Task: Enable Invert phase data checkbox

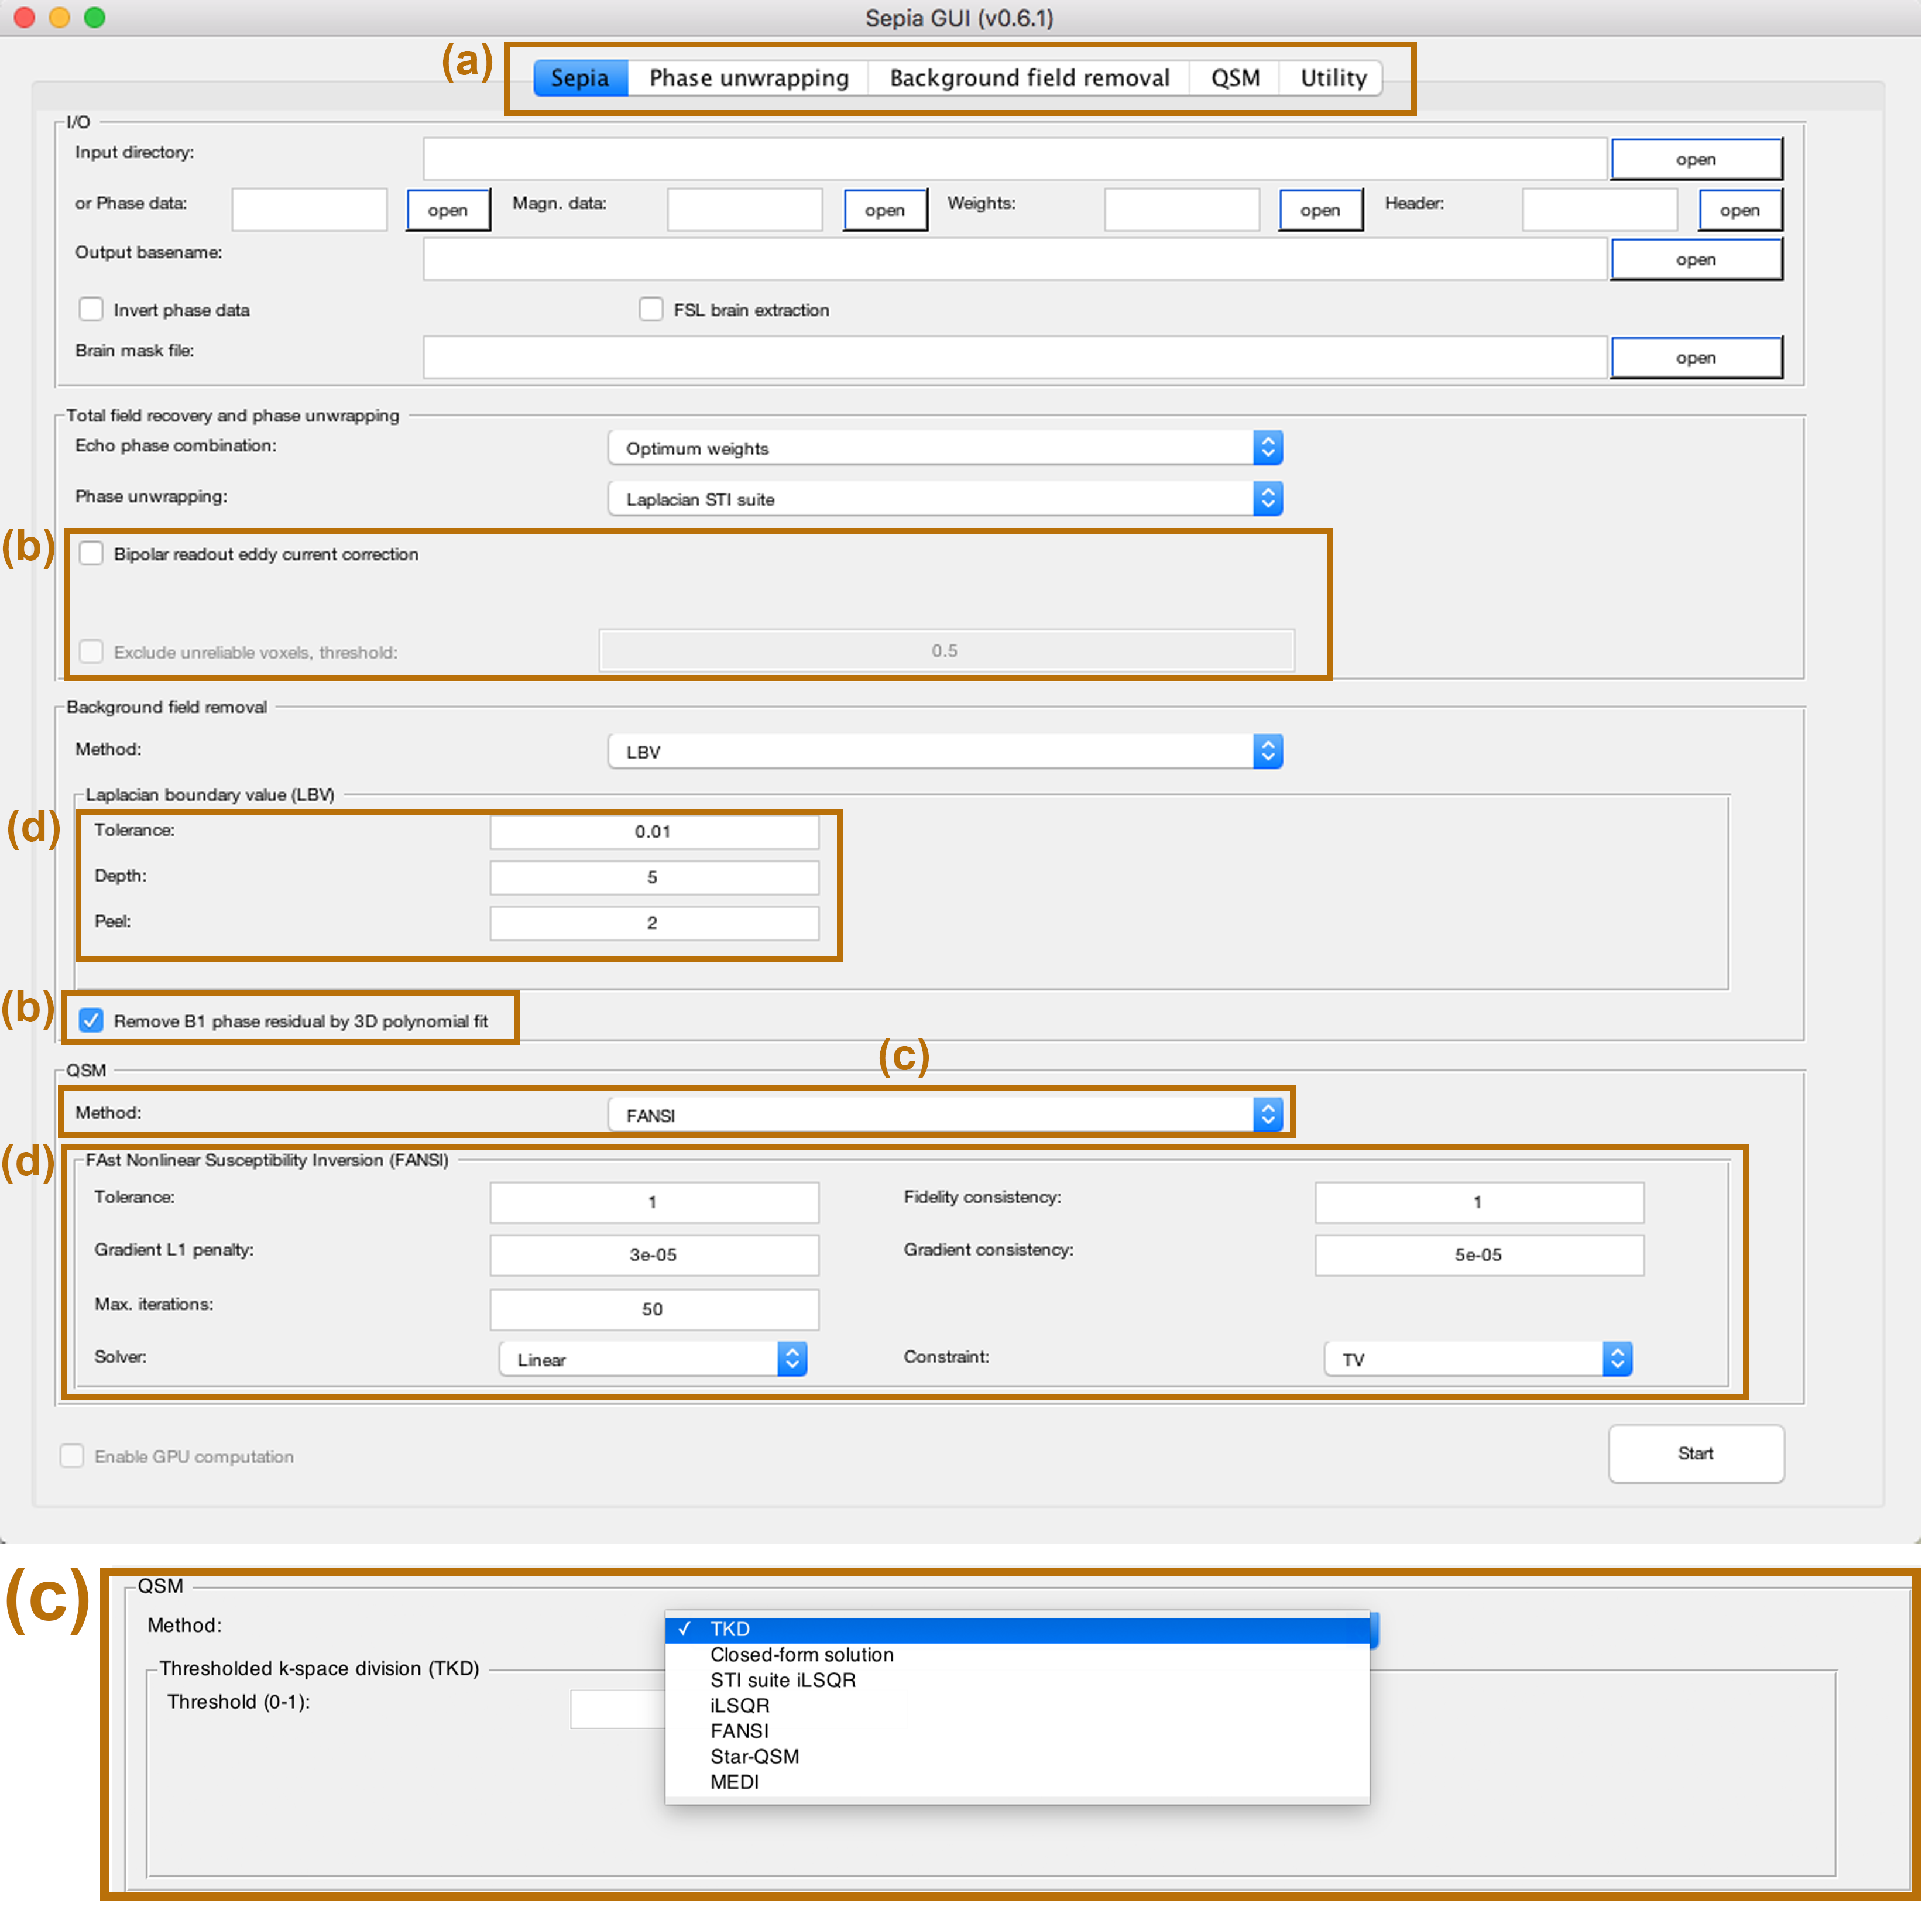Action: click(92, 310)
